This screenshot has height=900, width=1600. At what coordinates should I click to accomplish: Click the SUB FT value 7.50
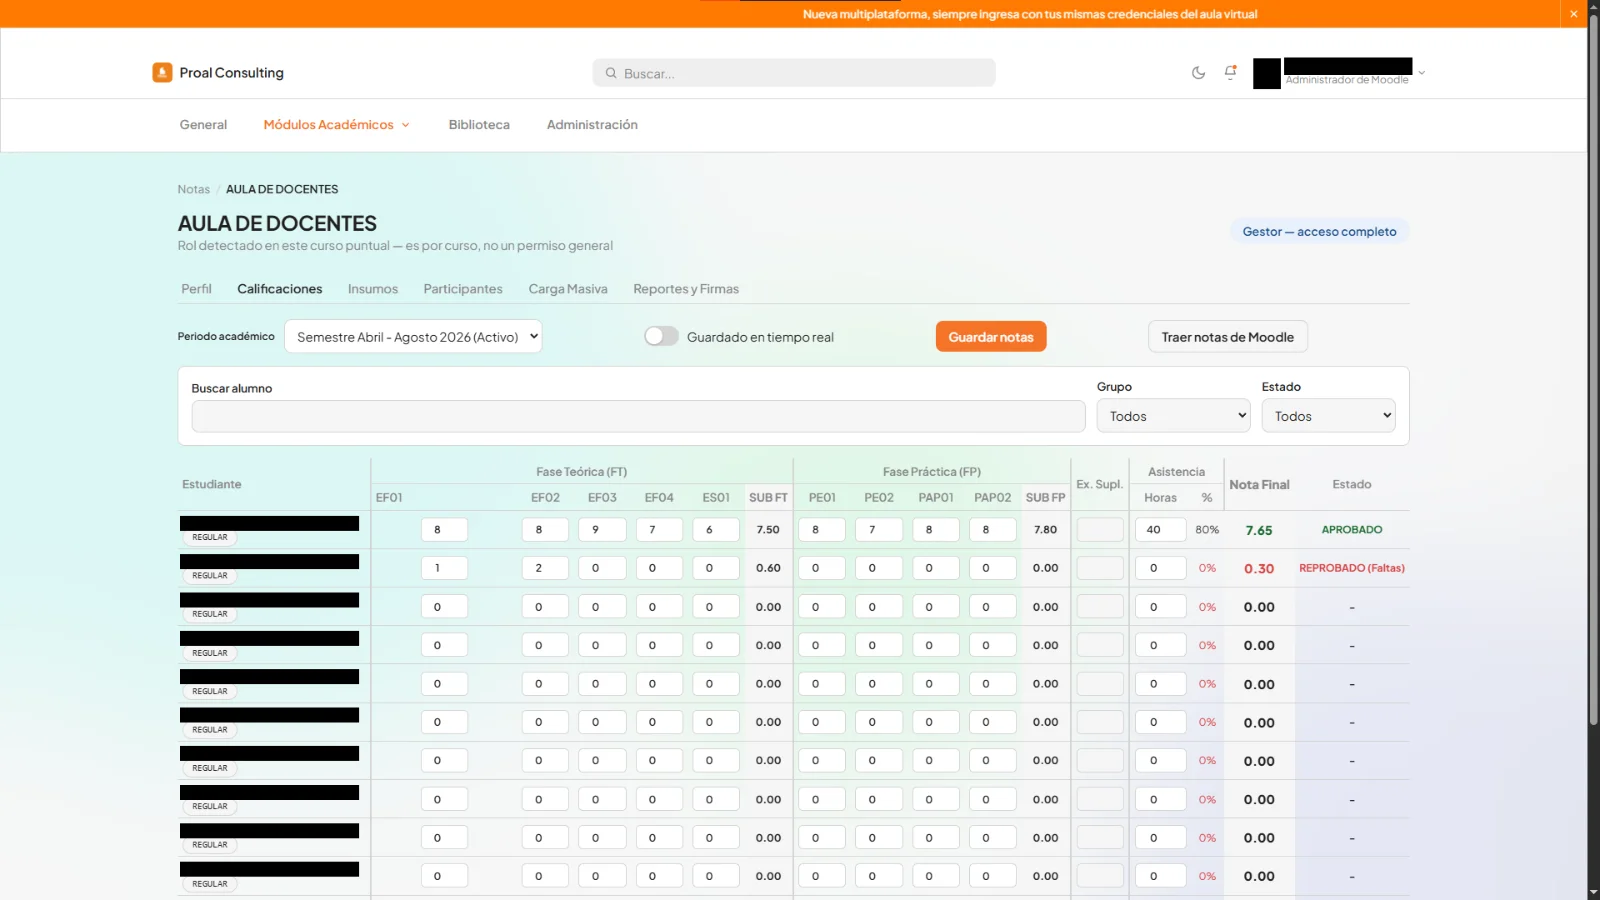tap(768, 530)
